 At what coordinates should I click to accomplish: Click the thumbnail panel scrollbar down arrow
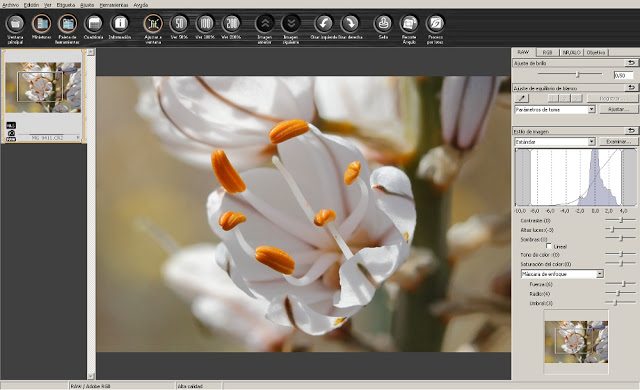click(91, 376)
